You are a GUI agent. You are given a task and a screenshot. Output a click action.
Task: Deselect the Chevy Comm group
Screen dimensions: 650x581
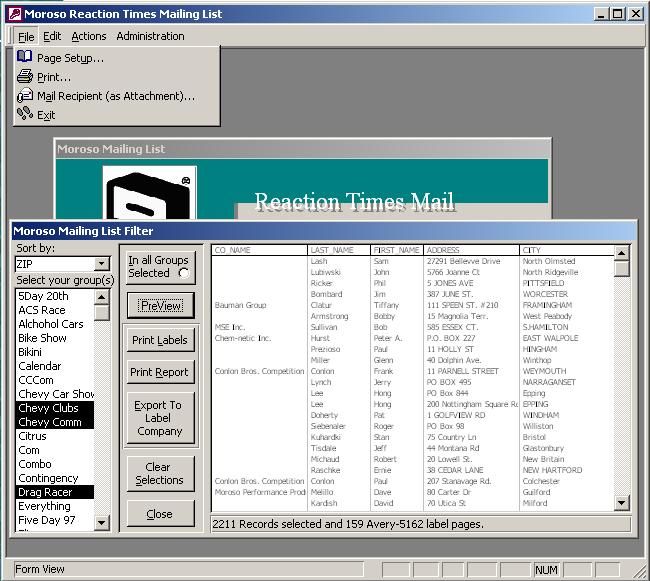56,422
